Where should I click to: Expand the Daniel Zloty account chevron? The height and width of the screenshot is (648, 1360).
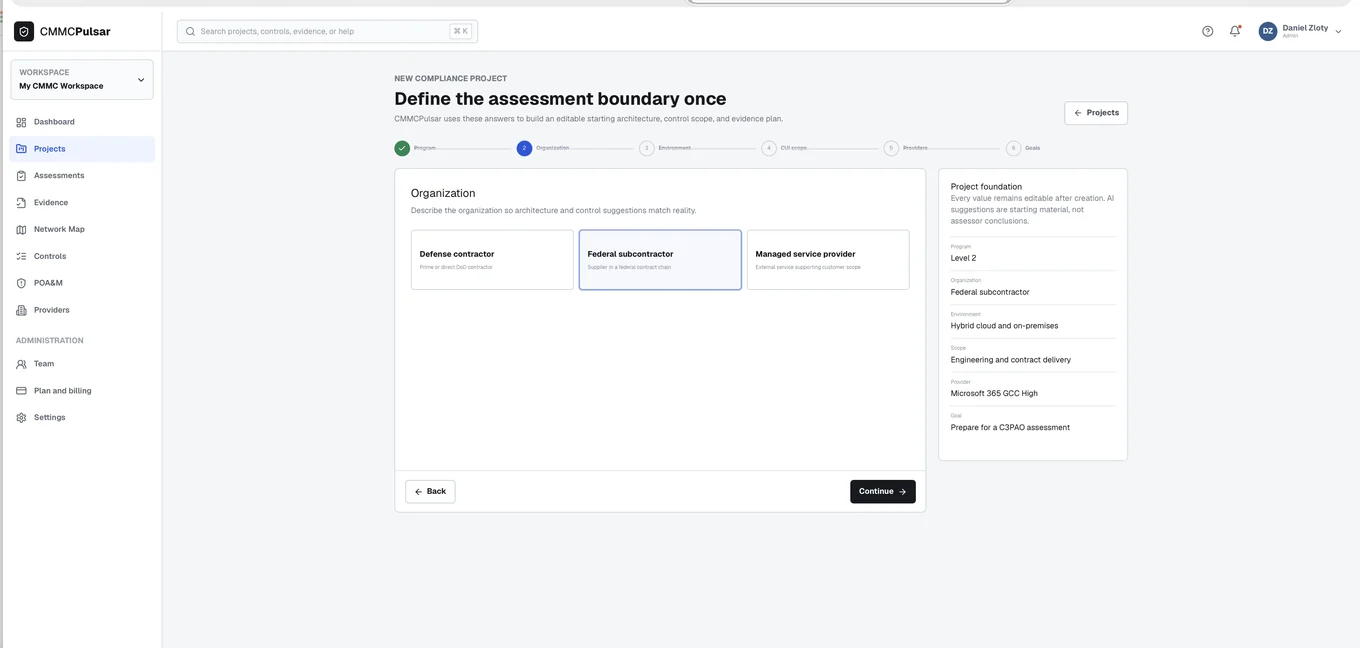click(x=1338, y=31)
